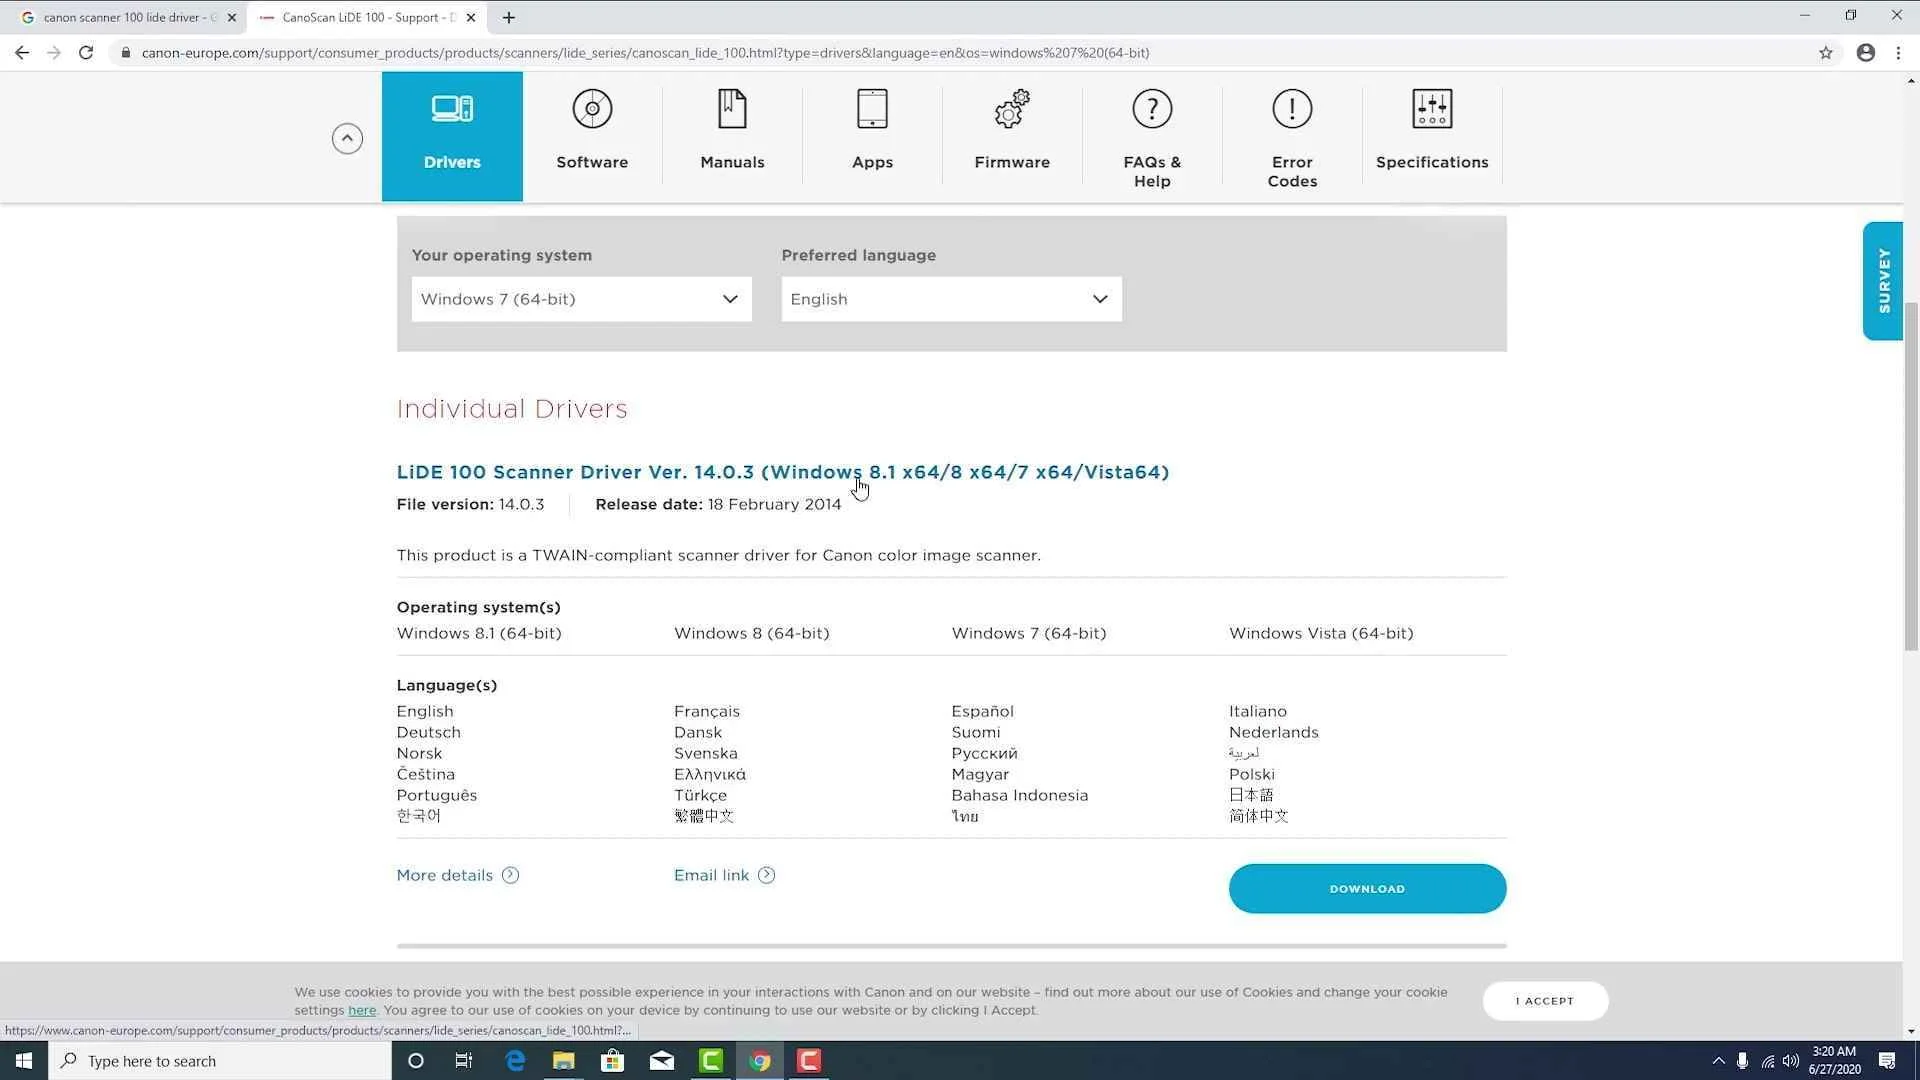Close the Google search tab
Viewport: 1920px width, 1080px height.
232,17
